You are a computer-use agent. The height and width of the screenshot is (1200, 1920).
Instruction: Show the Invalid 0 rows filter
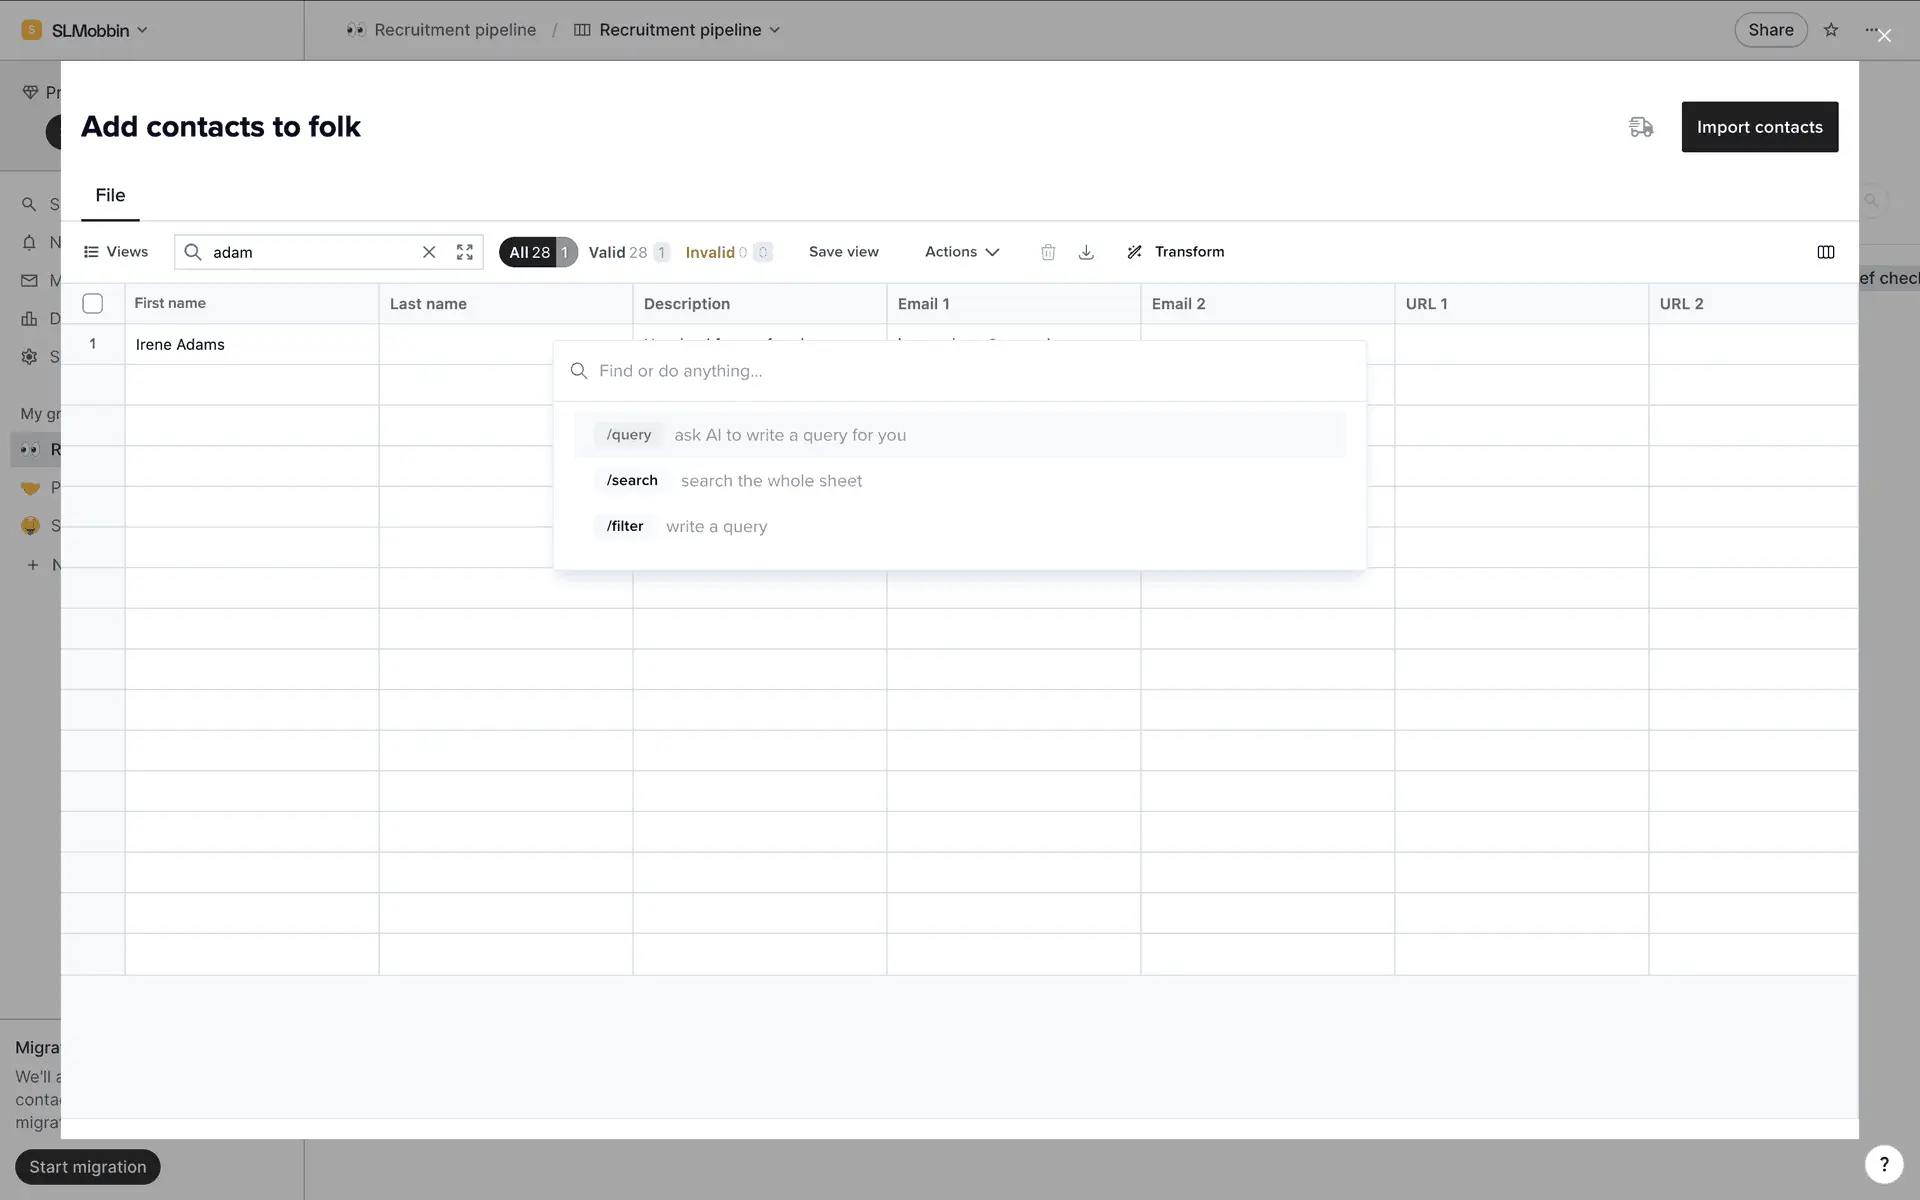[716, 252]
